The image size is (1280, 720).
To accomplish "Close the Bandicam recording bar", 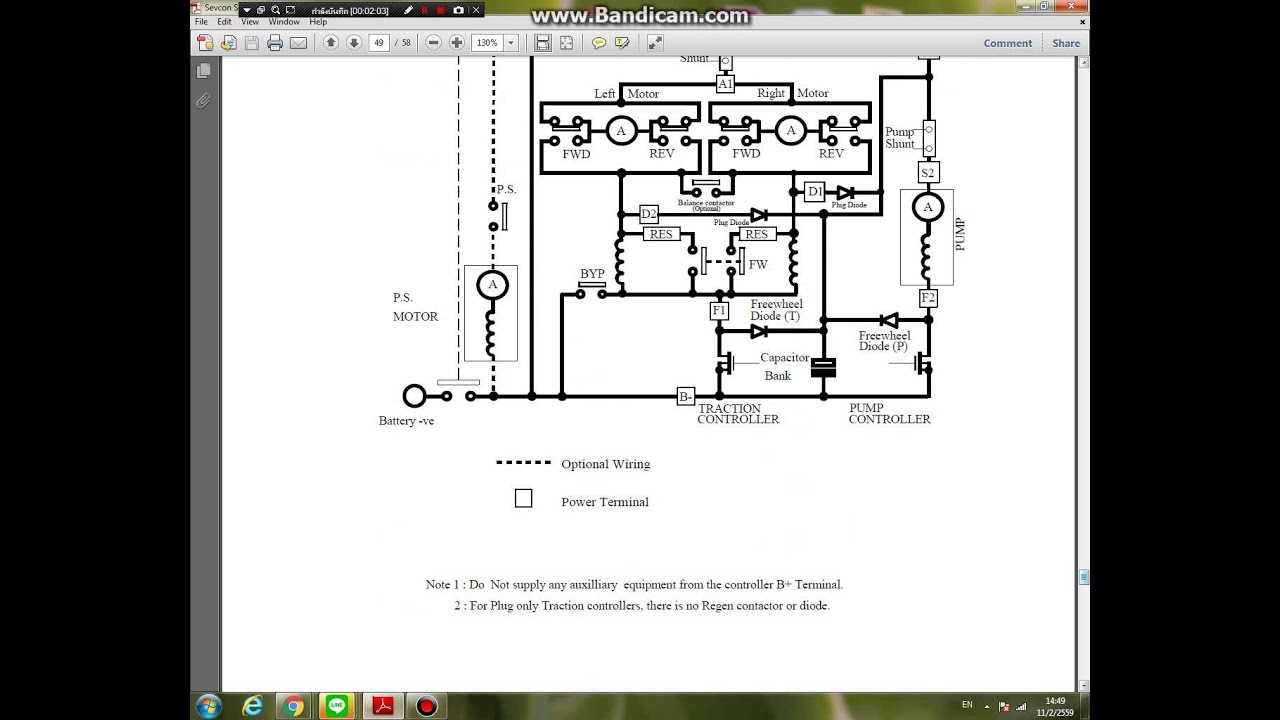I will point(476,10).
